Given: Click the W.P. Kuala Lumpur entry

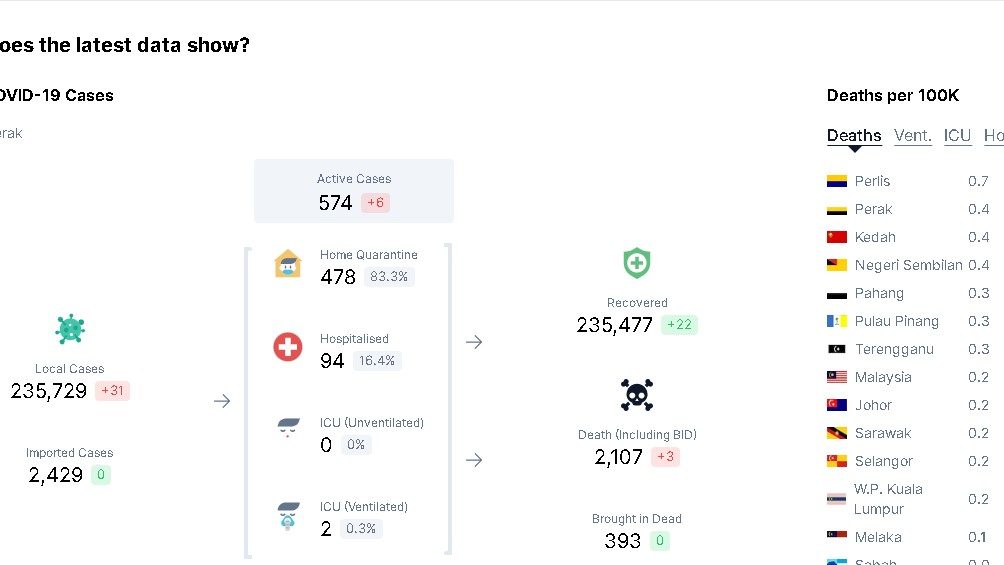Looking at the screenshot, I should point(888,499).
